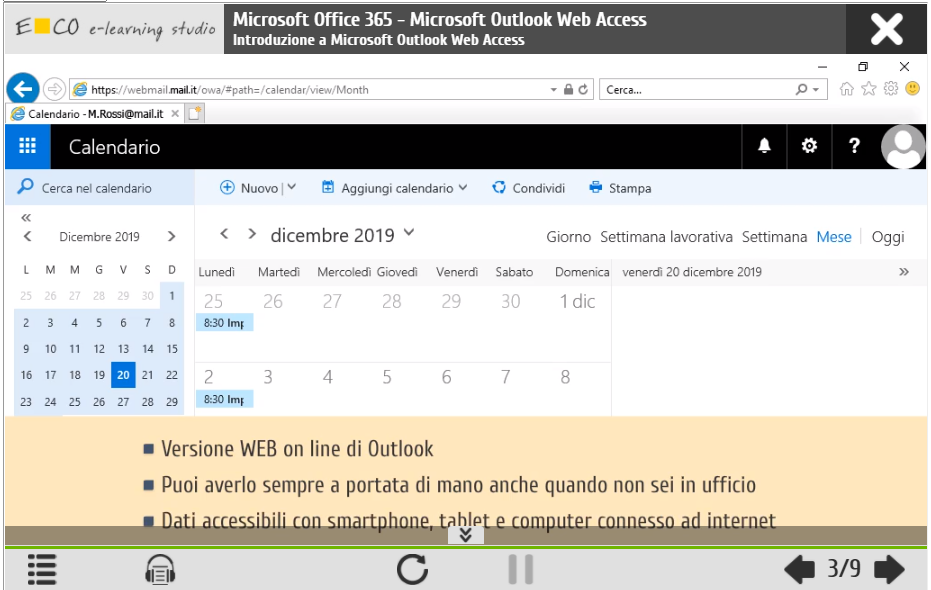Click the smiley feedback icon
The height and width of the screenshot is (590, 931).
913,89
